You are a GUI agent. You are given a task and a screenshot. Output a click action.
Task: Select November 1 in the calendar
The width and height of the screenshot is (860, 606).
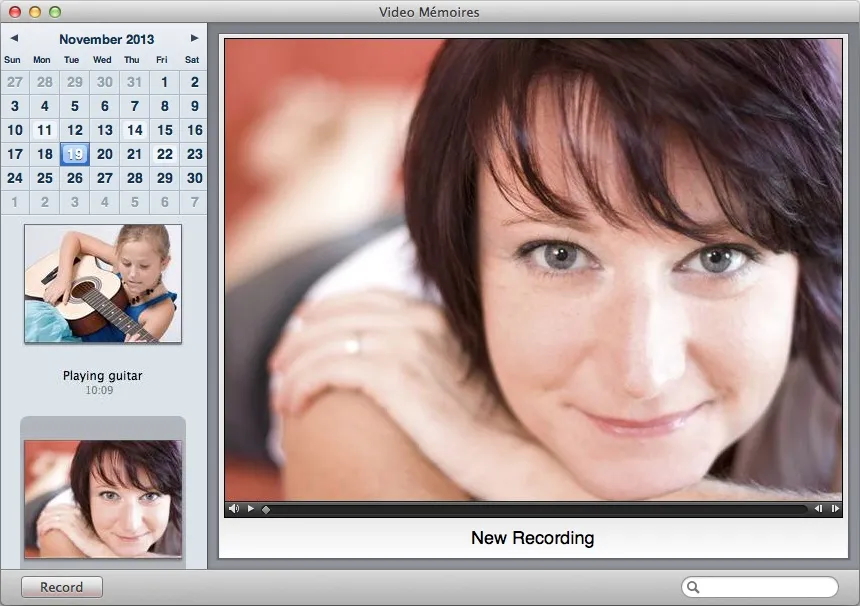point(165,82)
